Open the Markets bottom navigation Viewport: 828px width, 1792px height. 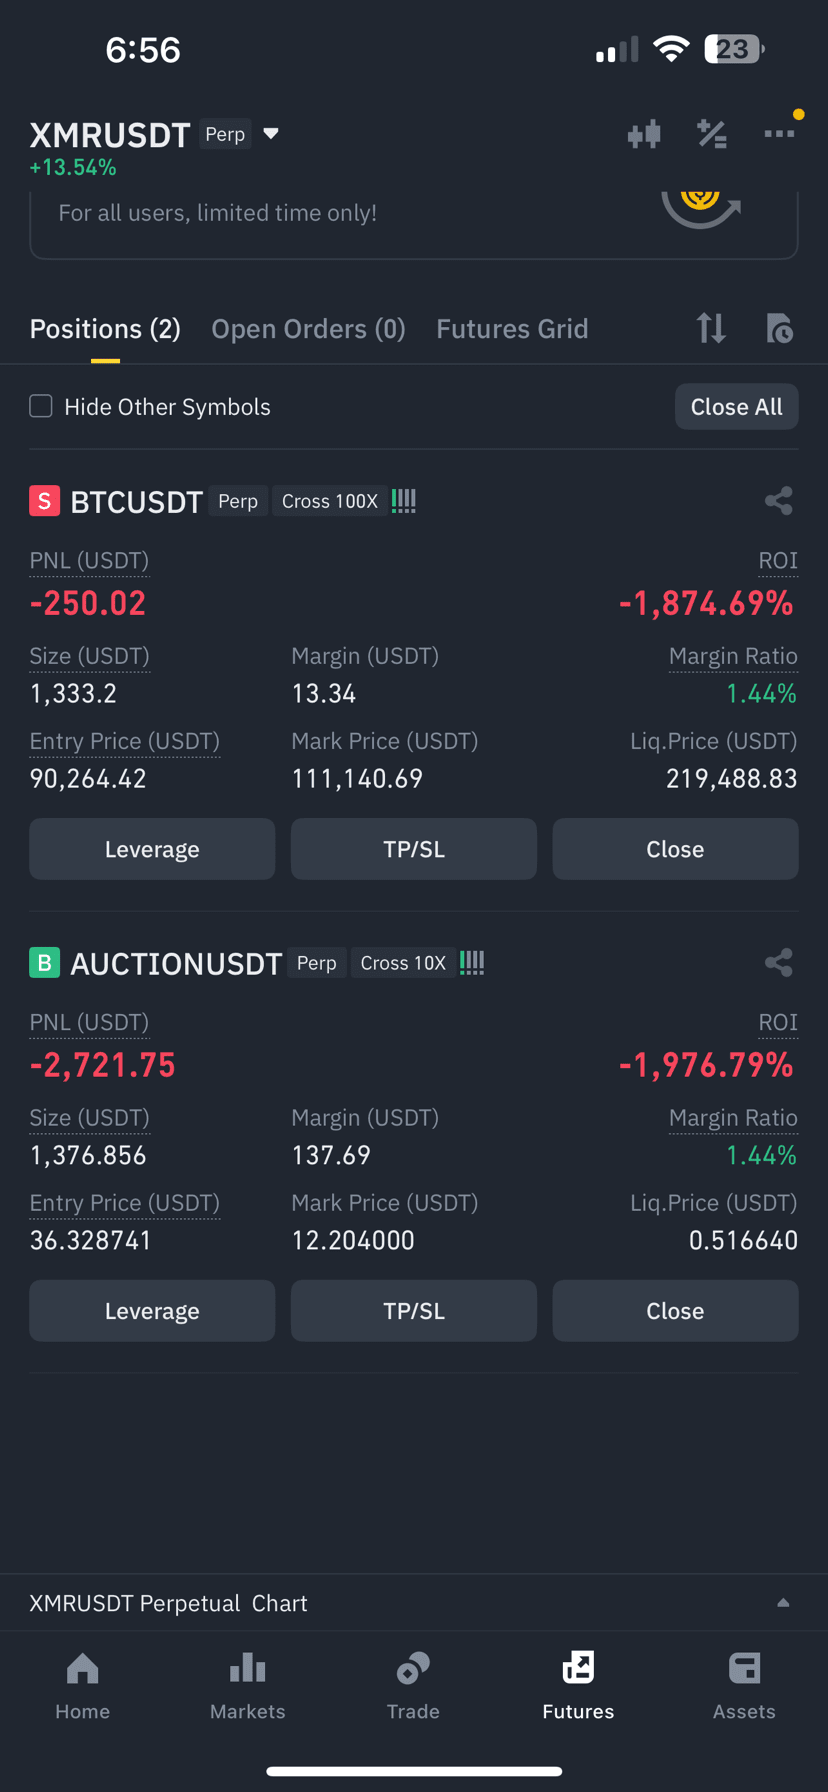tap(247, 1686)
